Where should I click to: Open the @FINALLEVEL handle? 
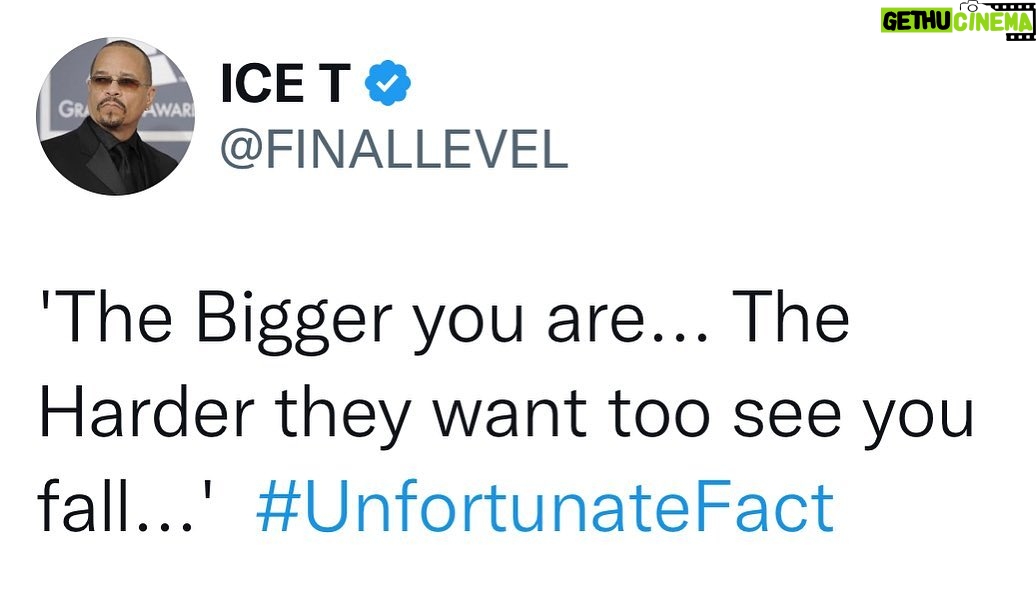tap(394, 149)
